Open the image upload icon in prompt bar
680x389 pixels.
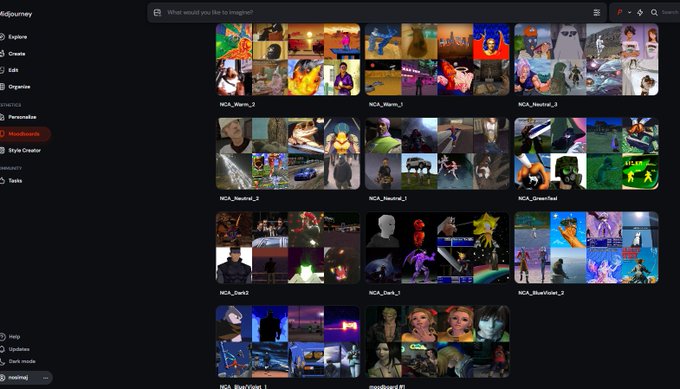pyautogui.click(x=157, y=13)
